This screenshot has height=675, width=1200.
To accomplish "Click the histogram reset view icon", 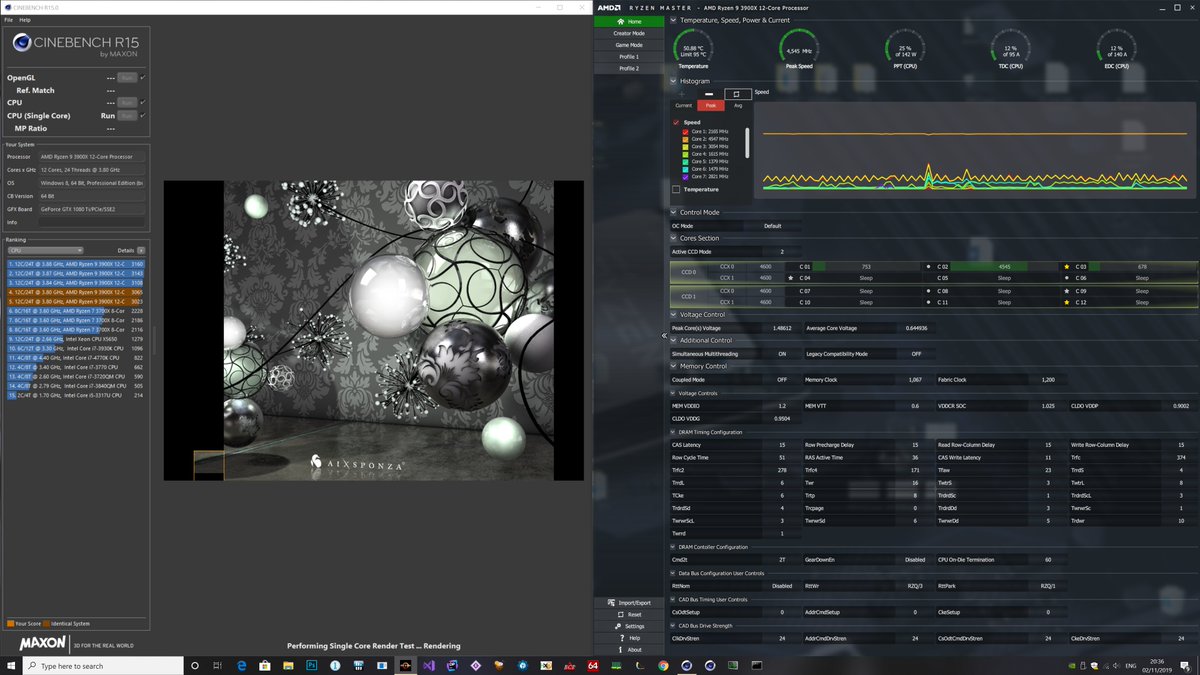I will [x=737, y=94].
